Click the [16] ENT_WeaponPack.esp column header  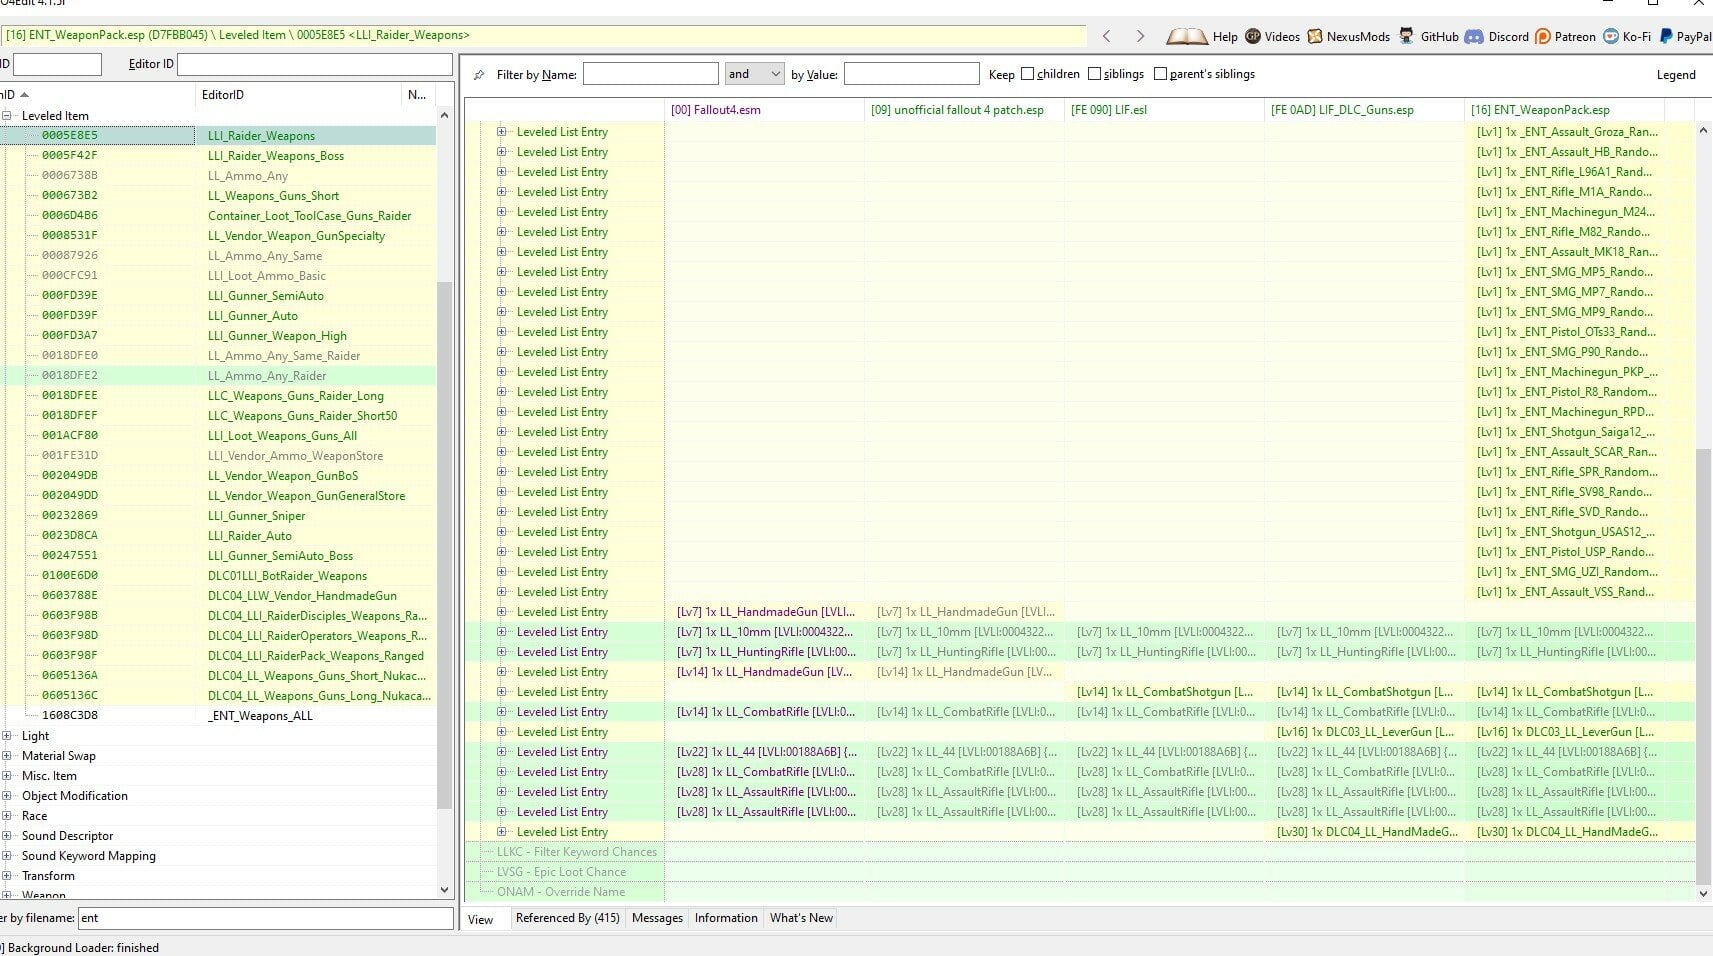pos(1564,110)
